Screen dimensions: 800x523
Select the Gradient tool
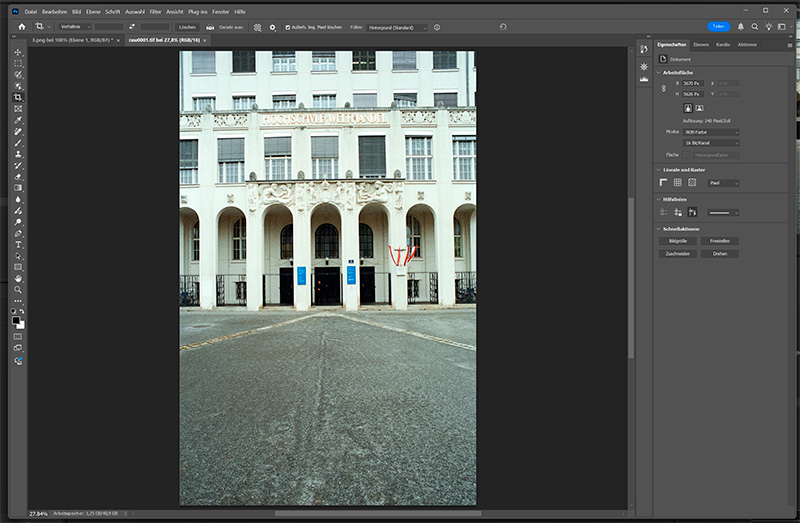(x=18, y=188)
